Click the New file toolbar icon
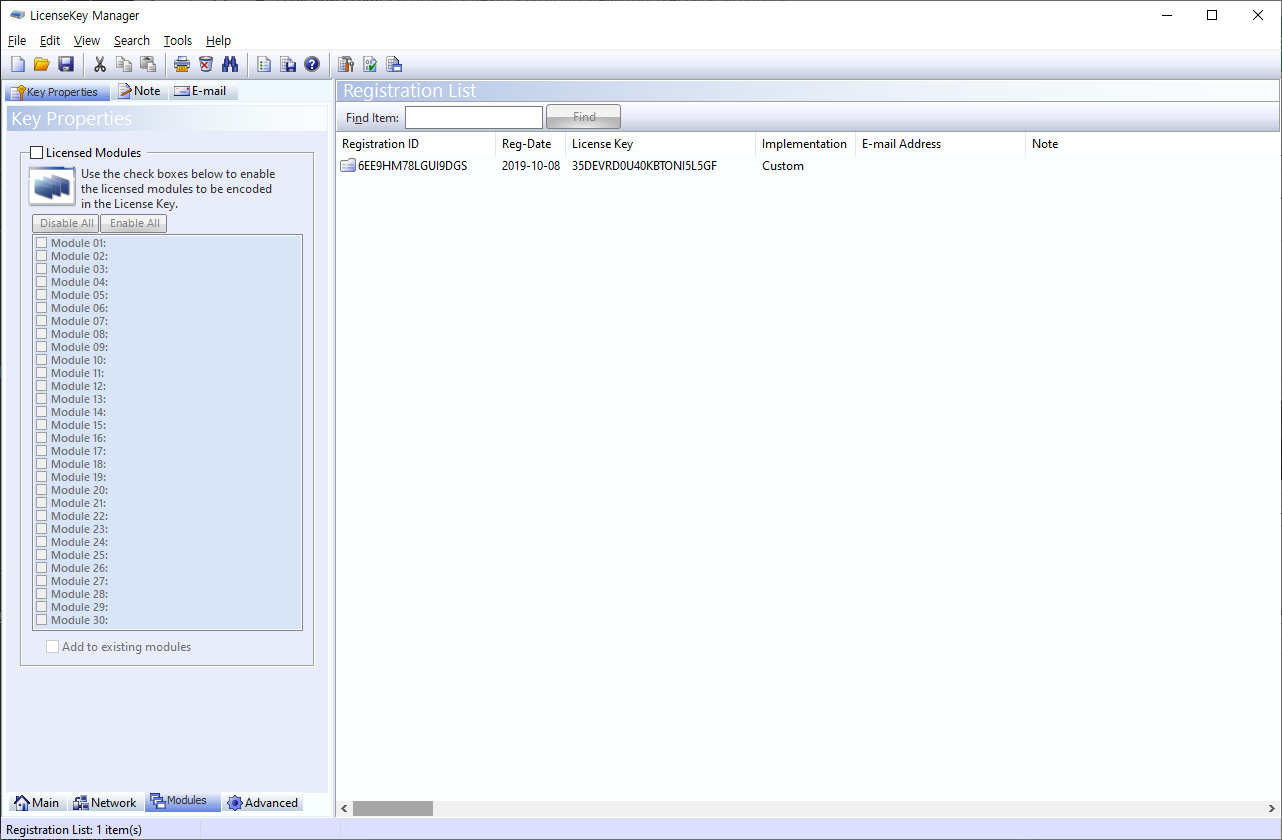1282x840 pixels. [18, 65]
